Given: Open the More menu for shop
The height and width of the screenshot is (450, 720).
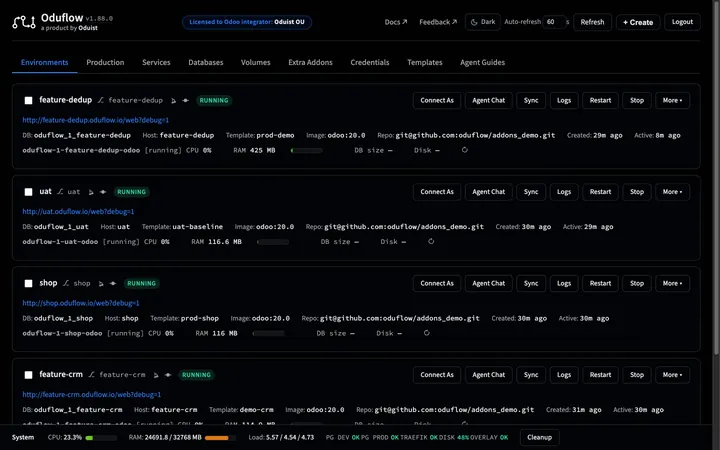Looking at the screenshot, I should [x=672, y=283].
